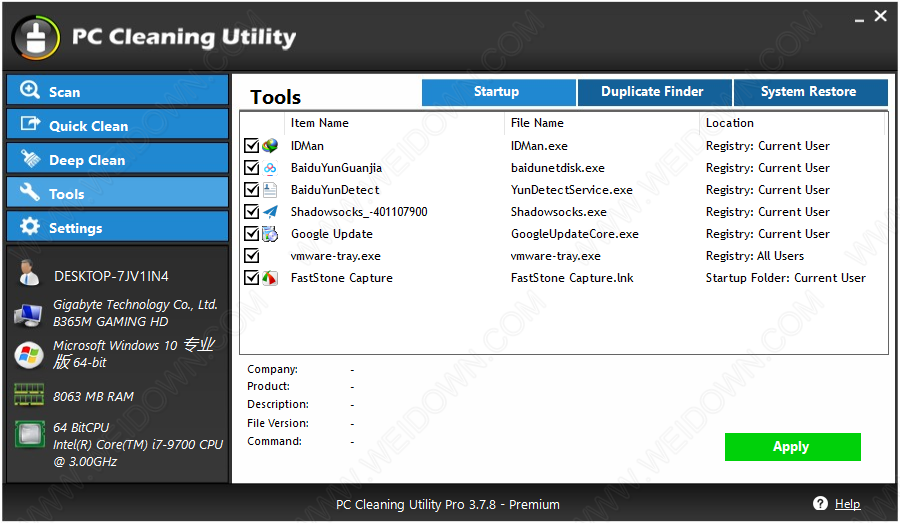The width and height of the screenshot is (900, 523).
Task: Click the BaiduYunDetect document icon
Action: 270,189
